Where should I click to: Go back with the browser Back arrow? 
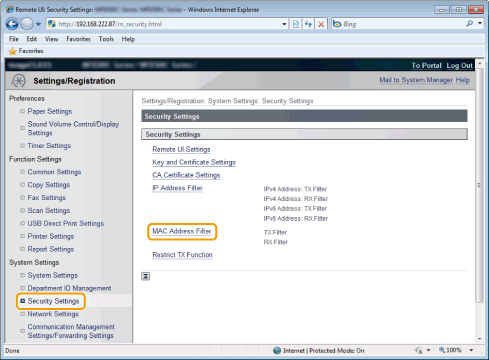click(12, 24)
